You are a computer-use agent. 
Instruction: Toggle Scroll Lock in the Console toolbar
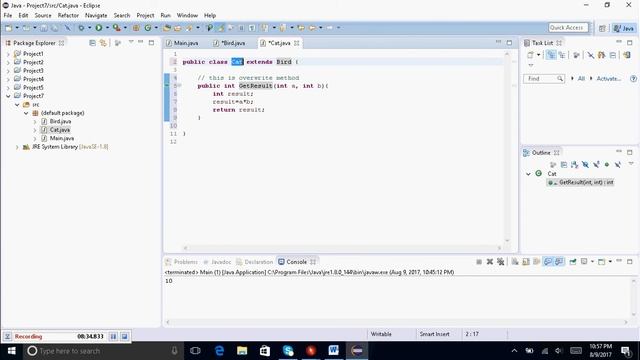526,262
